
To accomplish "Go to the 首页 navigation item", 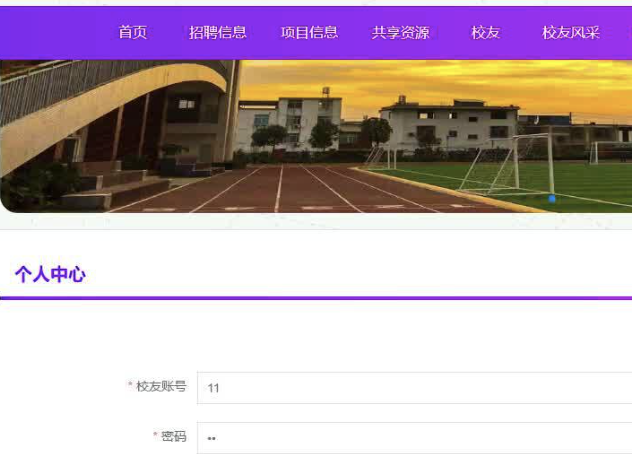I will (x=133, y=33).
